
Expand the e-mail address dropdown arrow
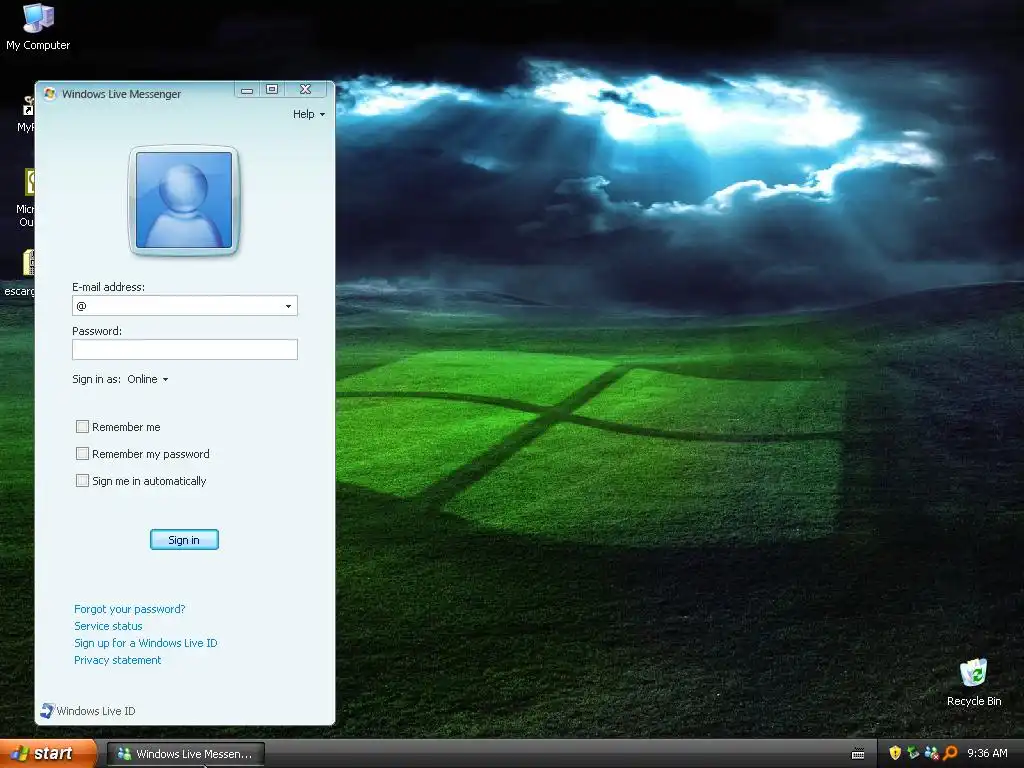pyautogui.click(x=288, y=306)
